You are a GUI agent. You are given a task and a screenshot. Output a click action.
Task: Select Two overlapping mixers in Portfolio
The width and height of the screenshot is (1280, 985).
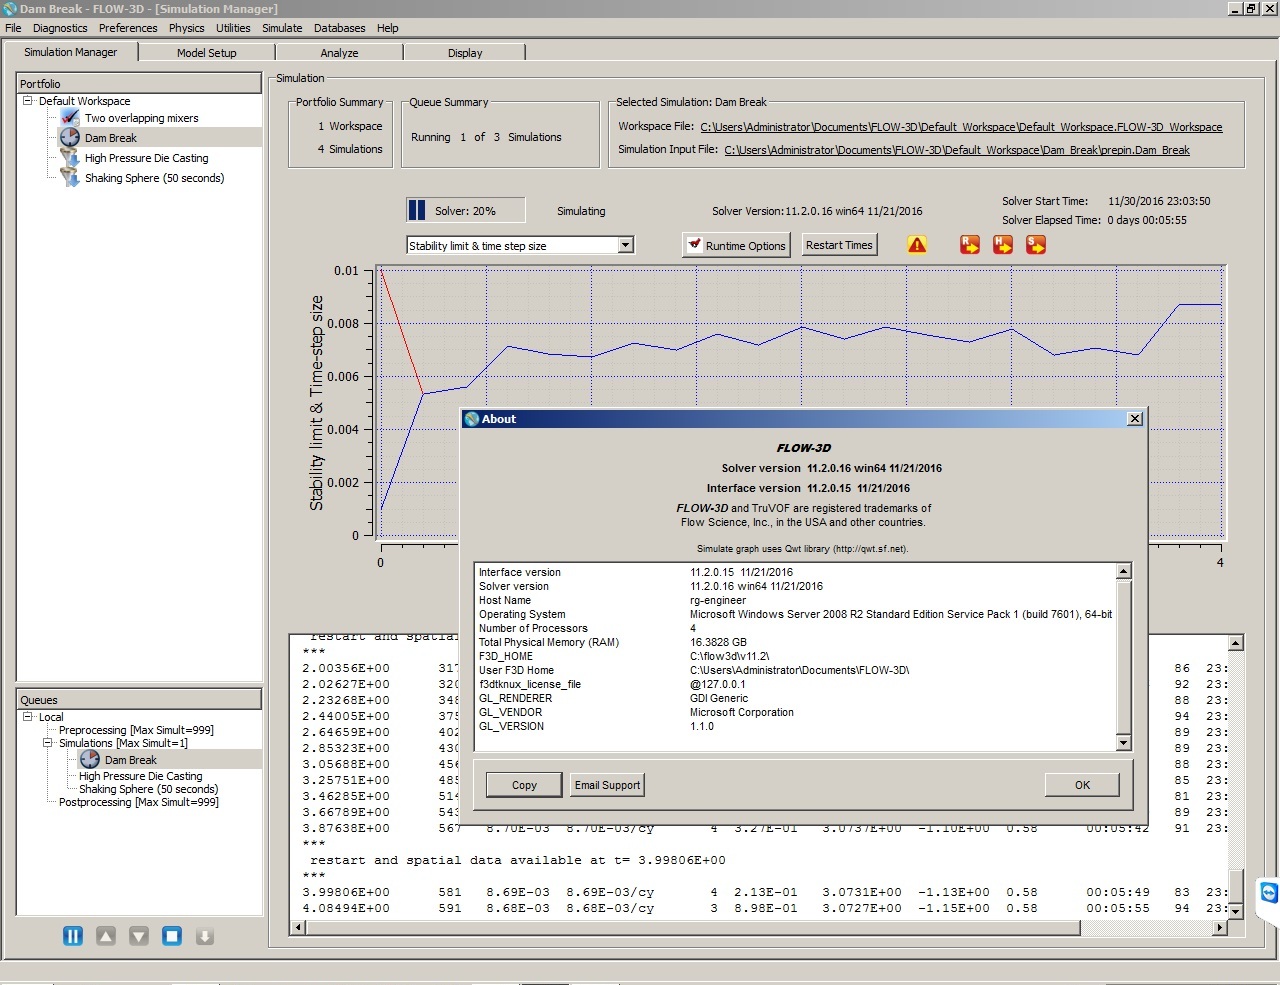(141, 118)
